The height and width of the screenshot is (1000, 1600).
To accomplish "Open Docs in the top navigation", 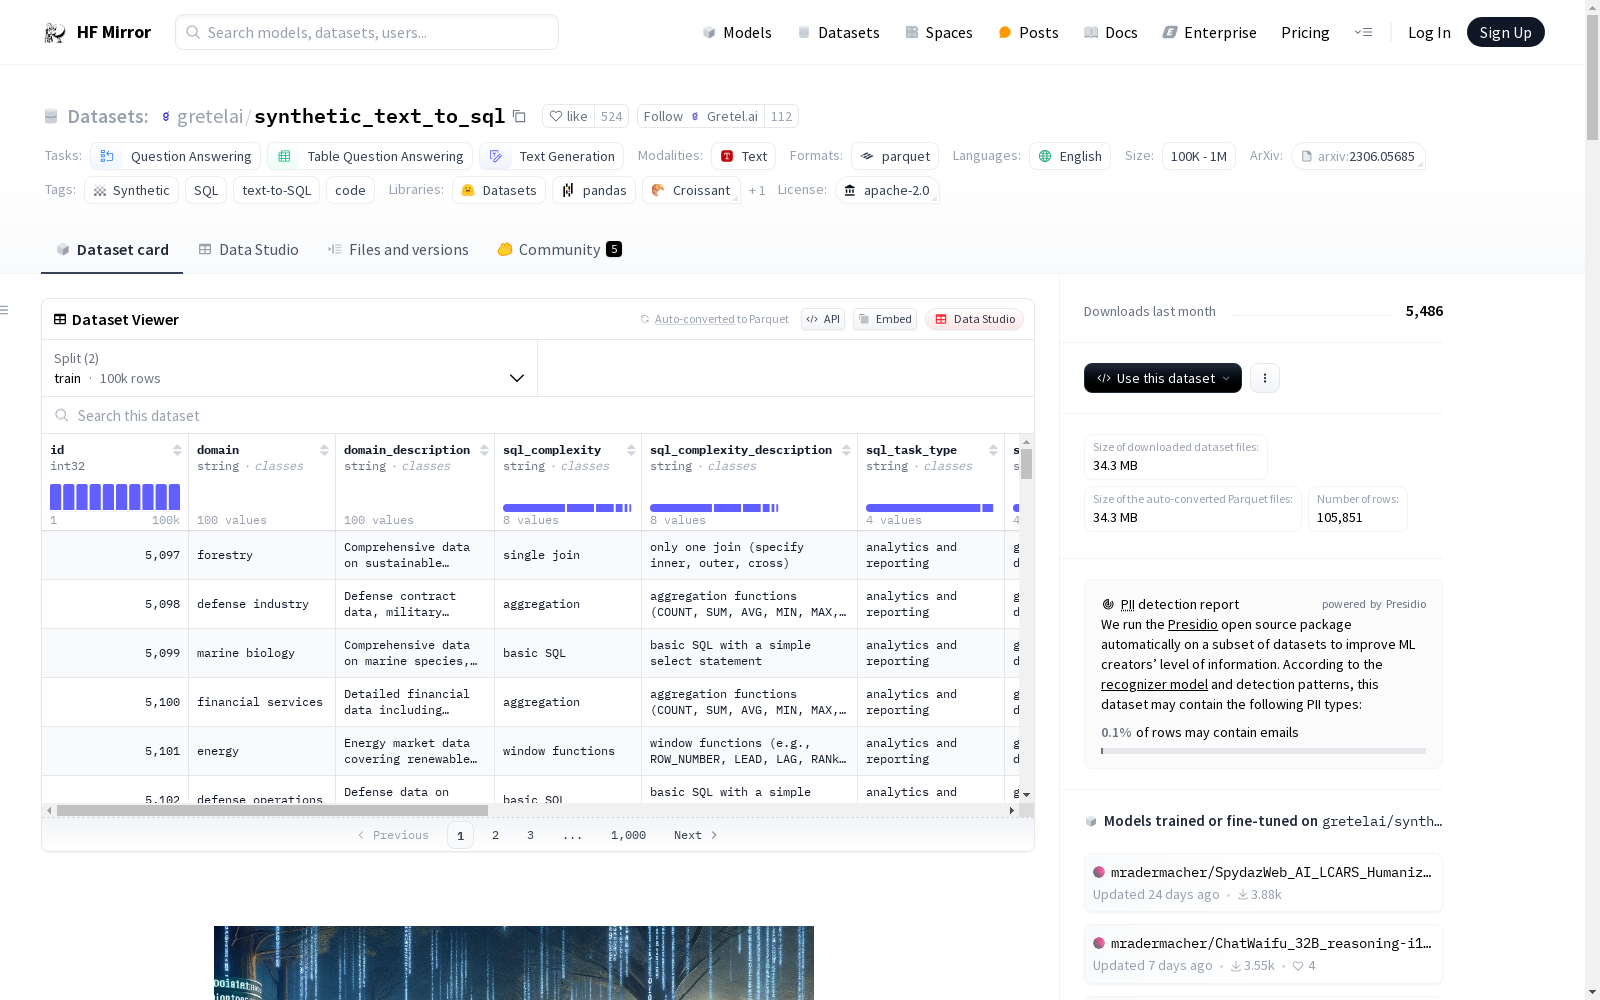I will [x=1111, y=32].
